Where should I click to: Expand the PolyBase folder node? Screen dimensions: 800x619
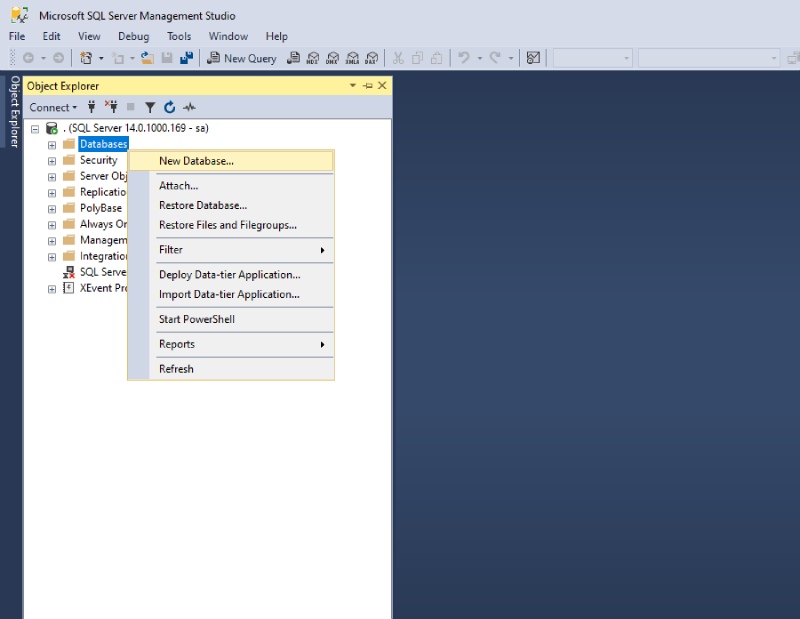[x=52, y=208]
